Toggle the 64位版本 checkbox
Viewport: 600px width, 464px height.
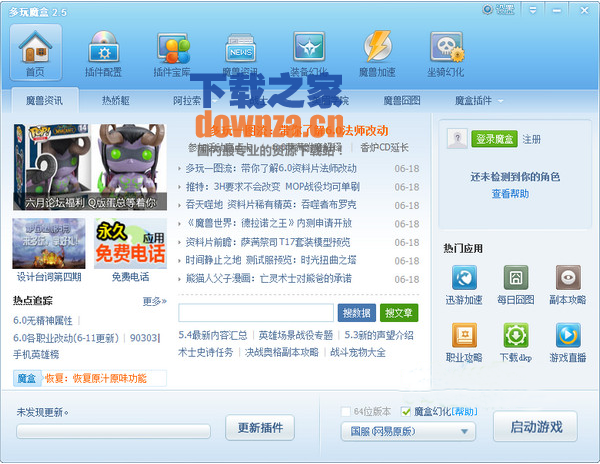(x=346, y=412)
